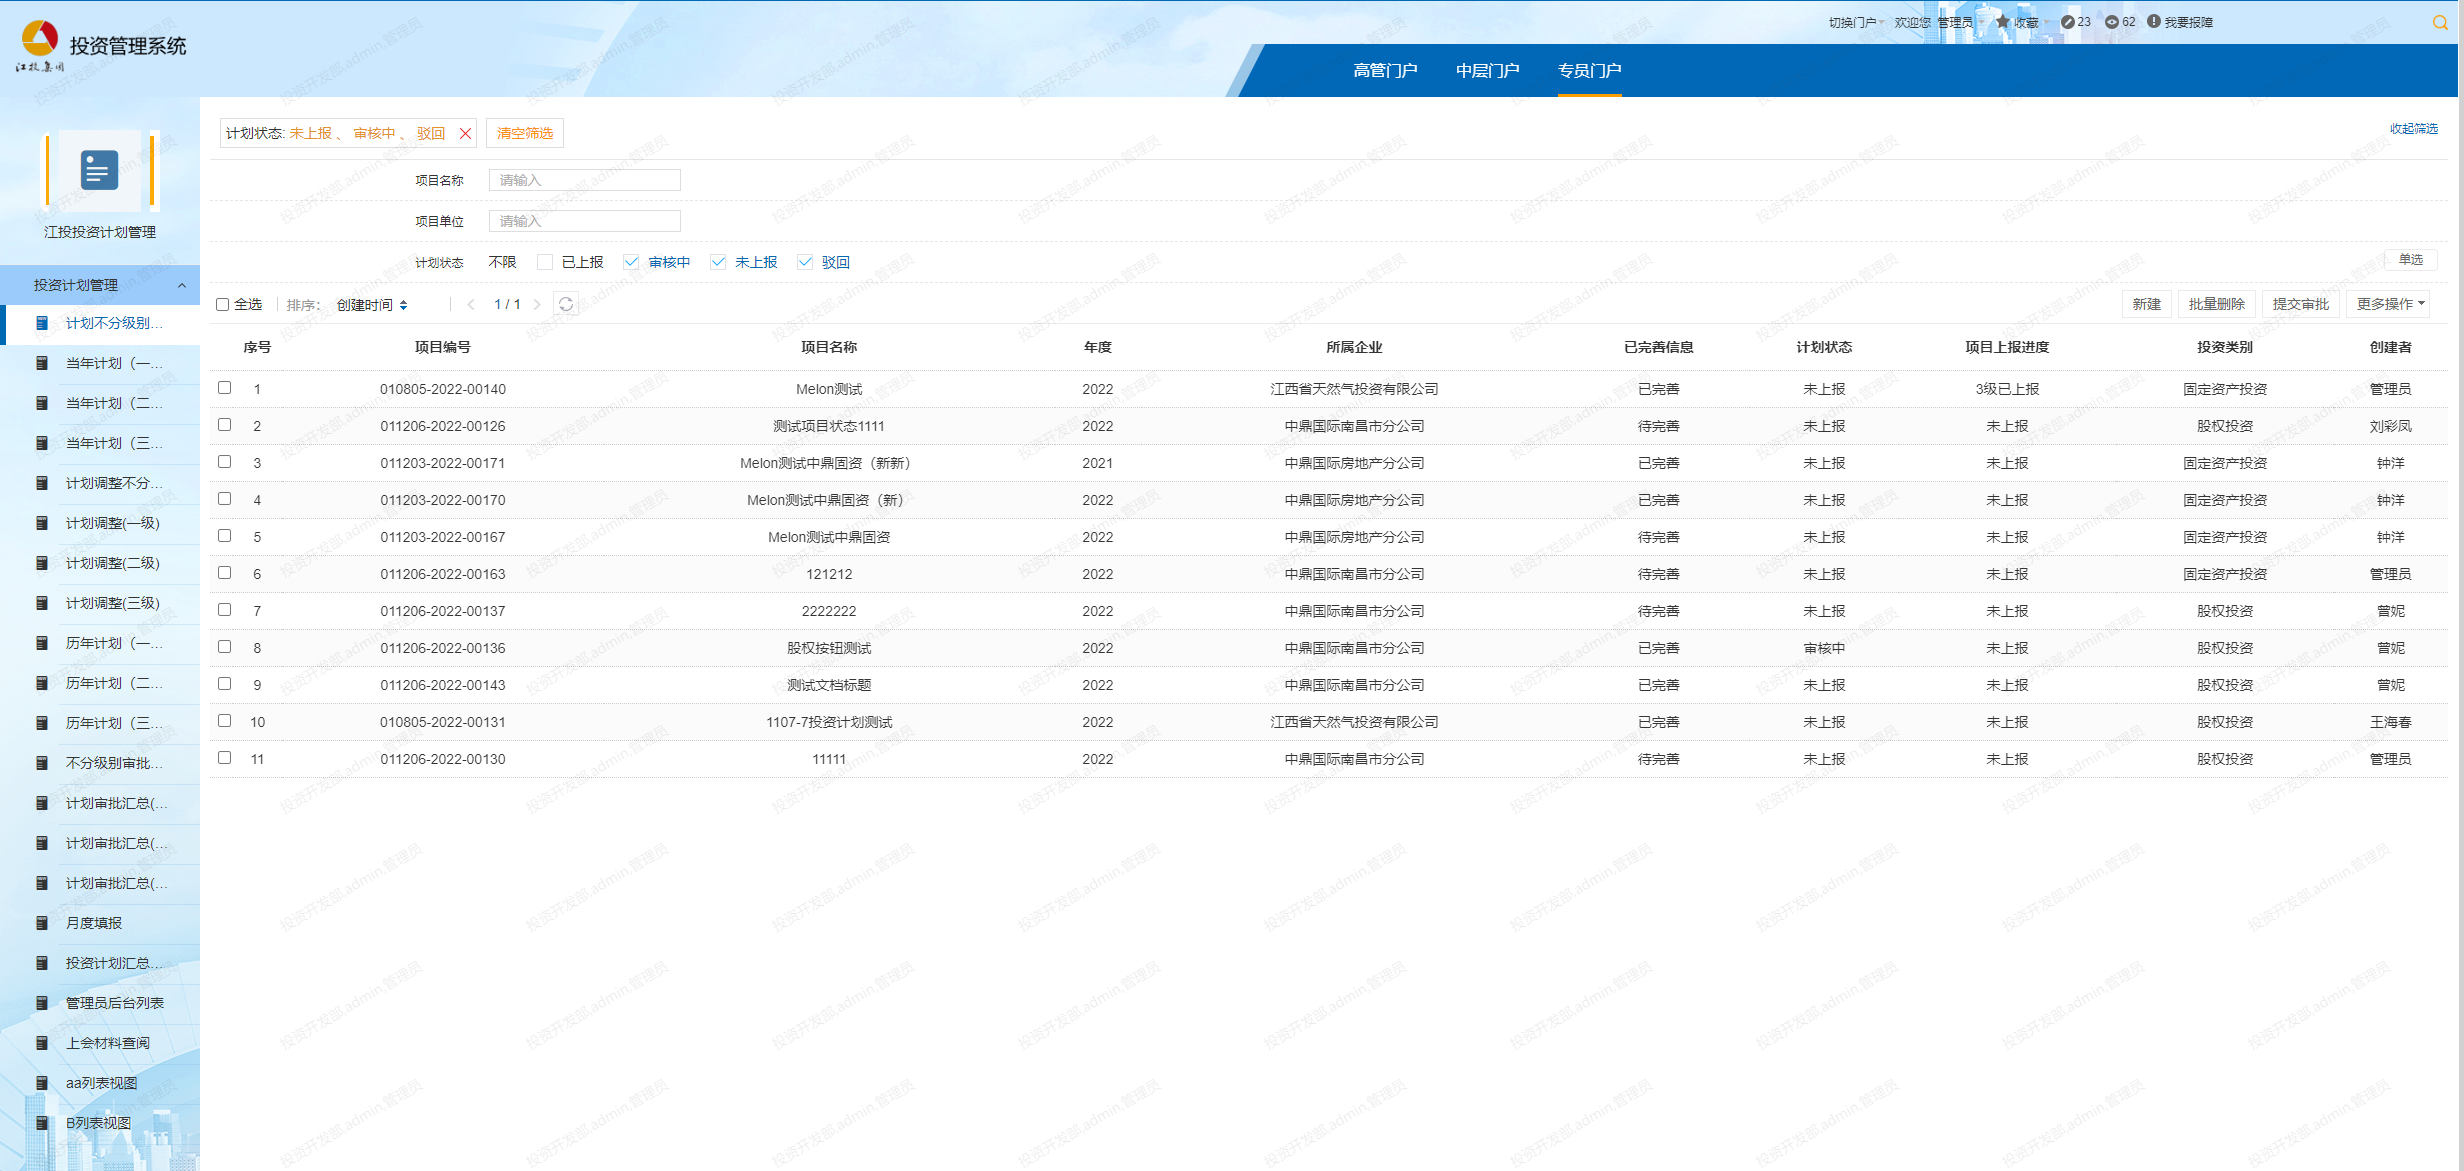Collapse the 投资计划管理 menu section
Image resolution: width=2464 pixels, height=1171 pixels.
tap(182, 286)
